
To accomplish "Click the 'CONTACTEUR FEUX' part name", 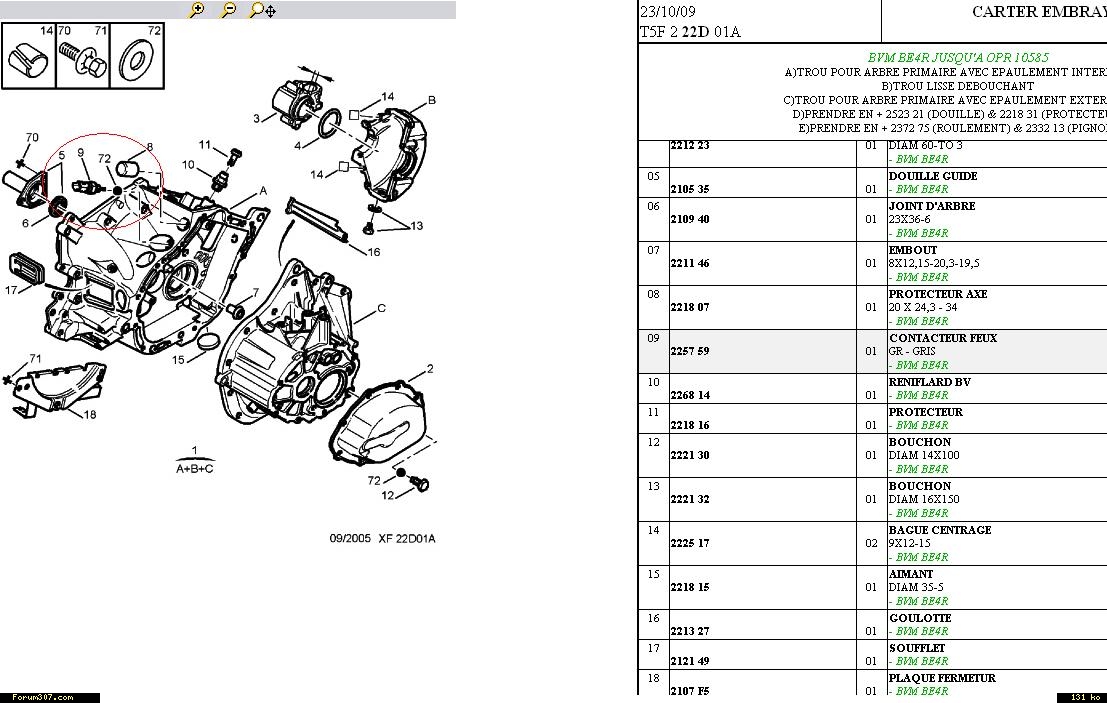I will pos(943,338).
